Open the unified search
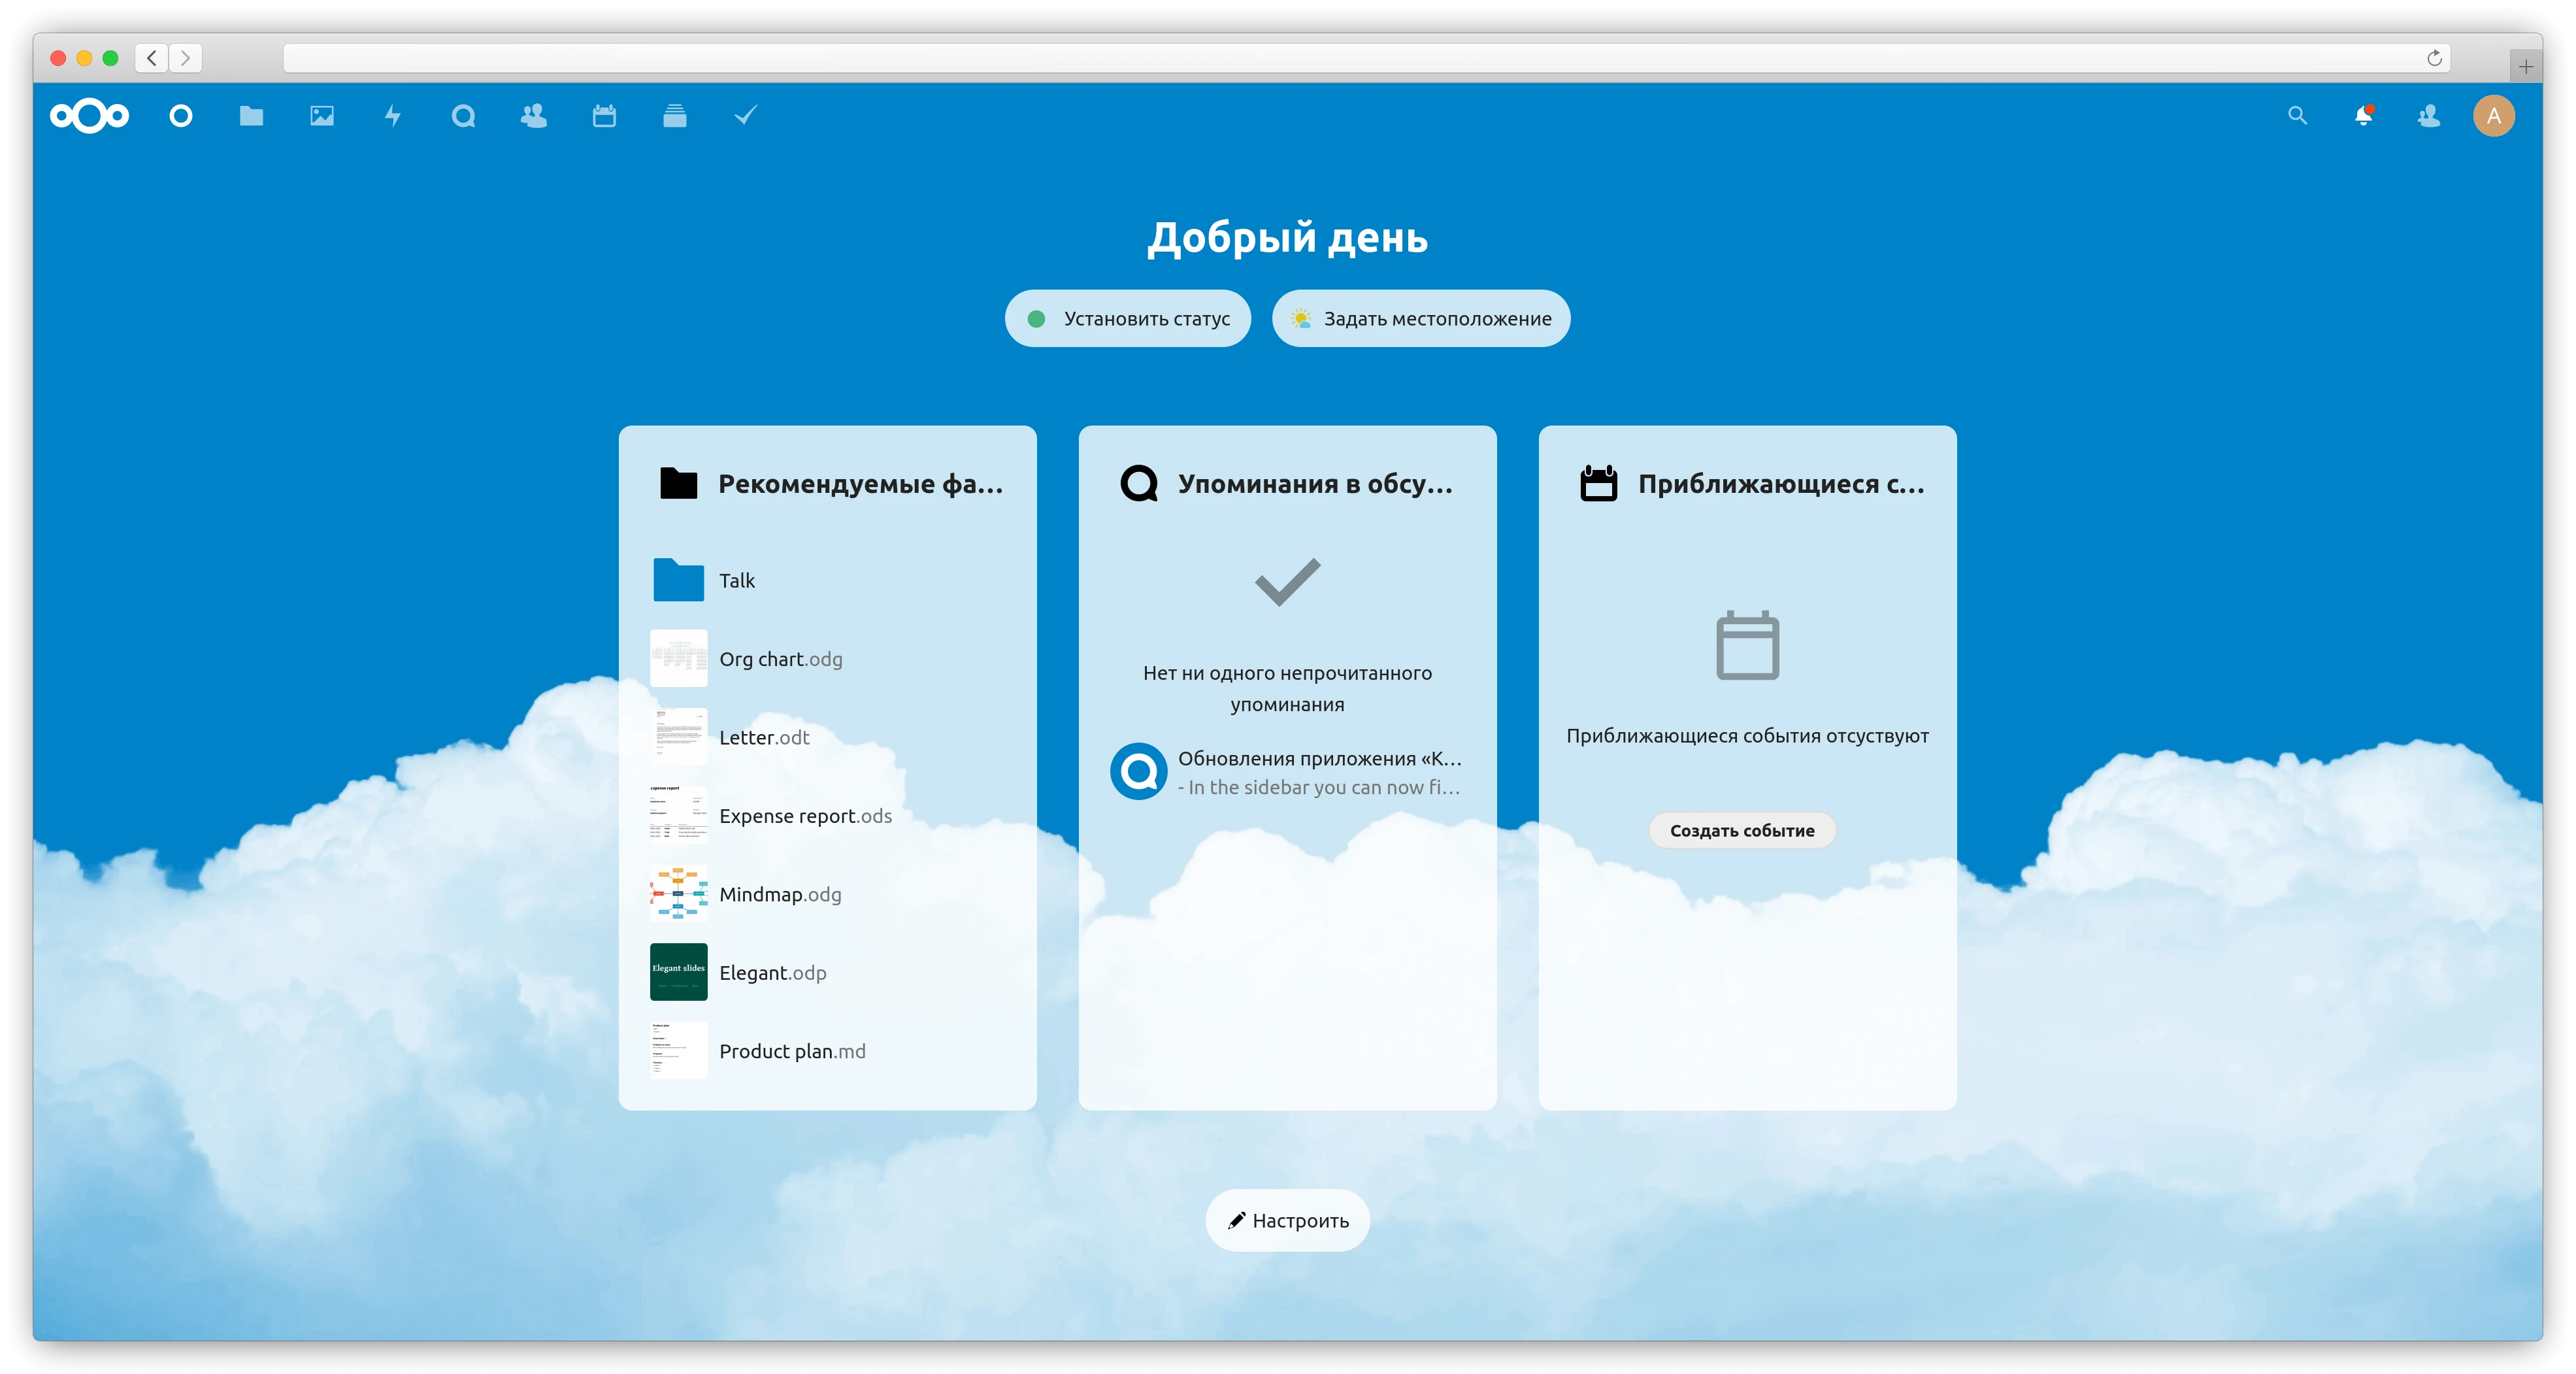 [2297, 116]
